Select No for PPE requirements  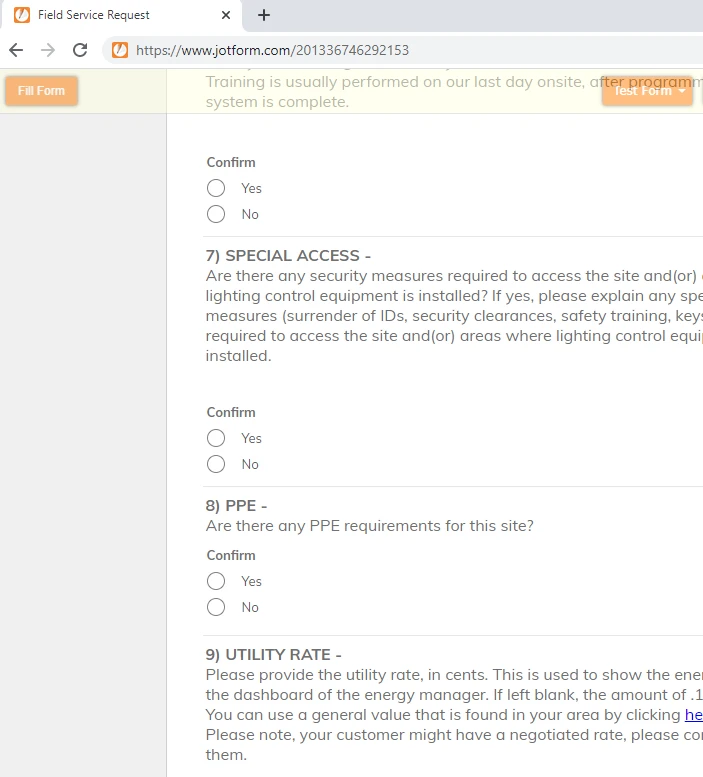pos(216,607)
